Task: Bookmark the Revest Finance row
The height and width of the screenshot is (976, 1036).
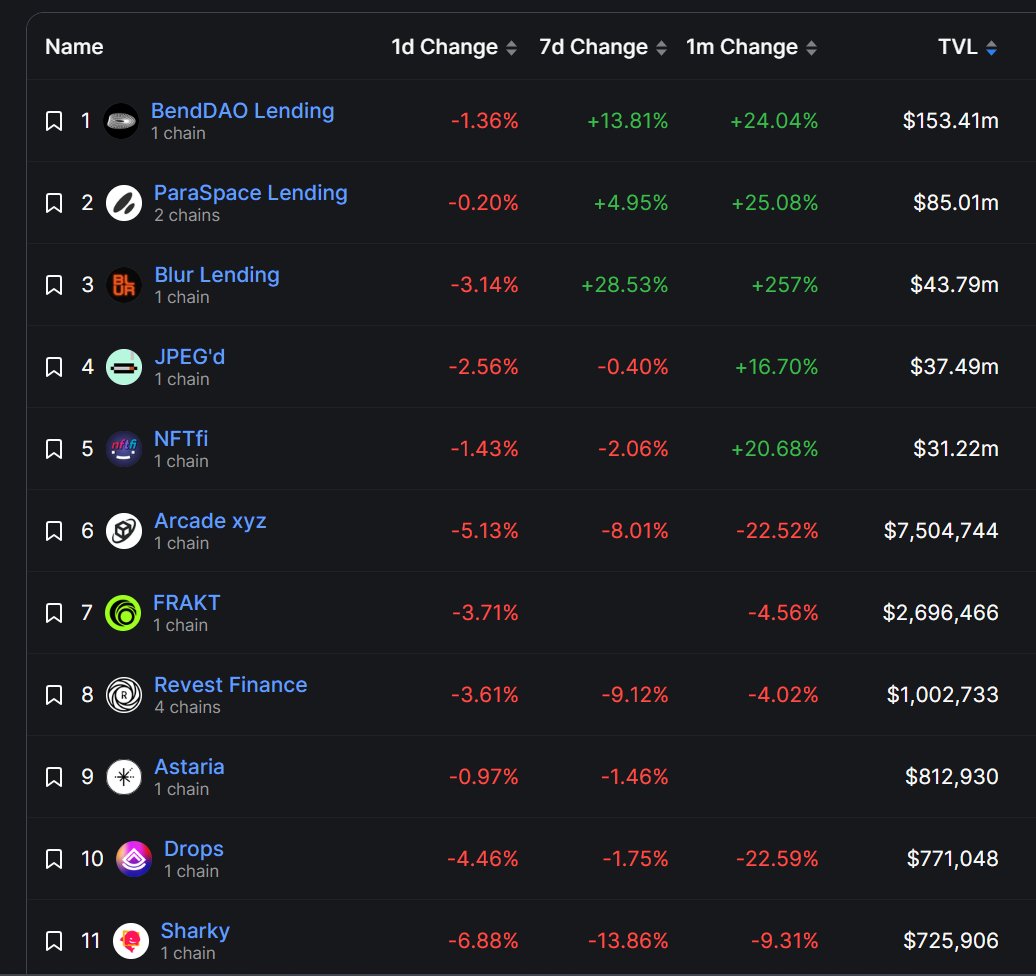Action: coord(54,694)
